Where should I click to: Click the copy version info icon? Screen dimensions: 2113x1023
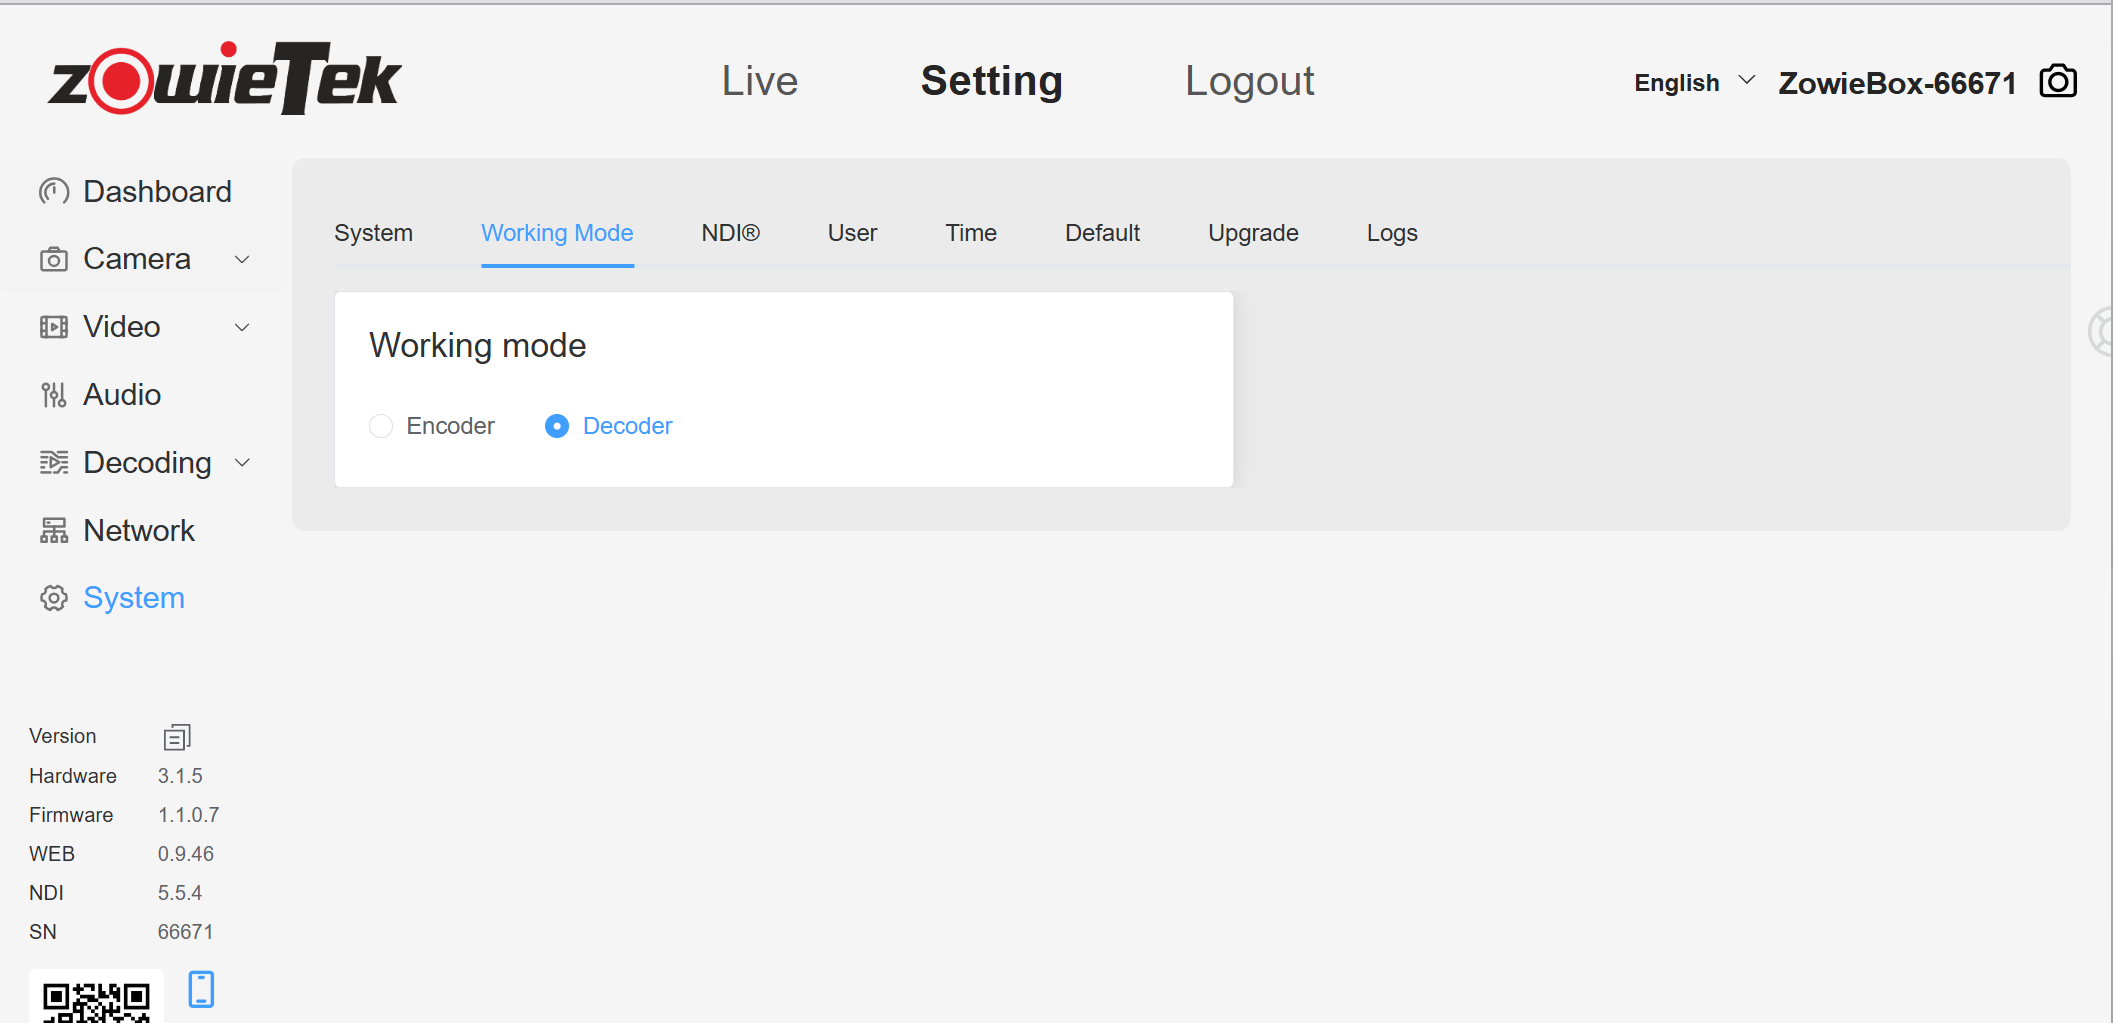[x=177, y=737]
